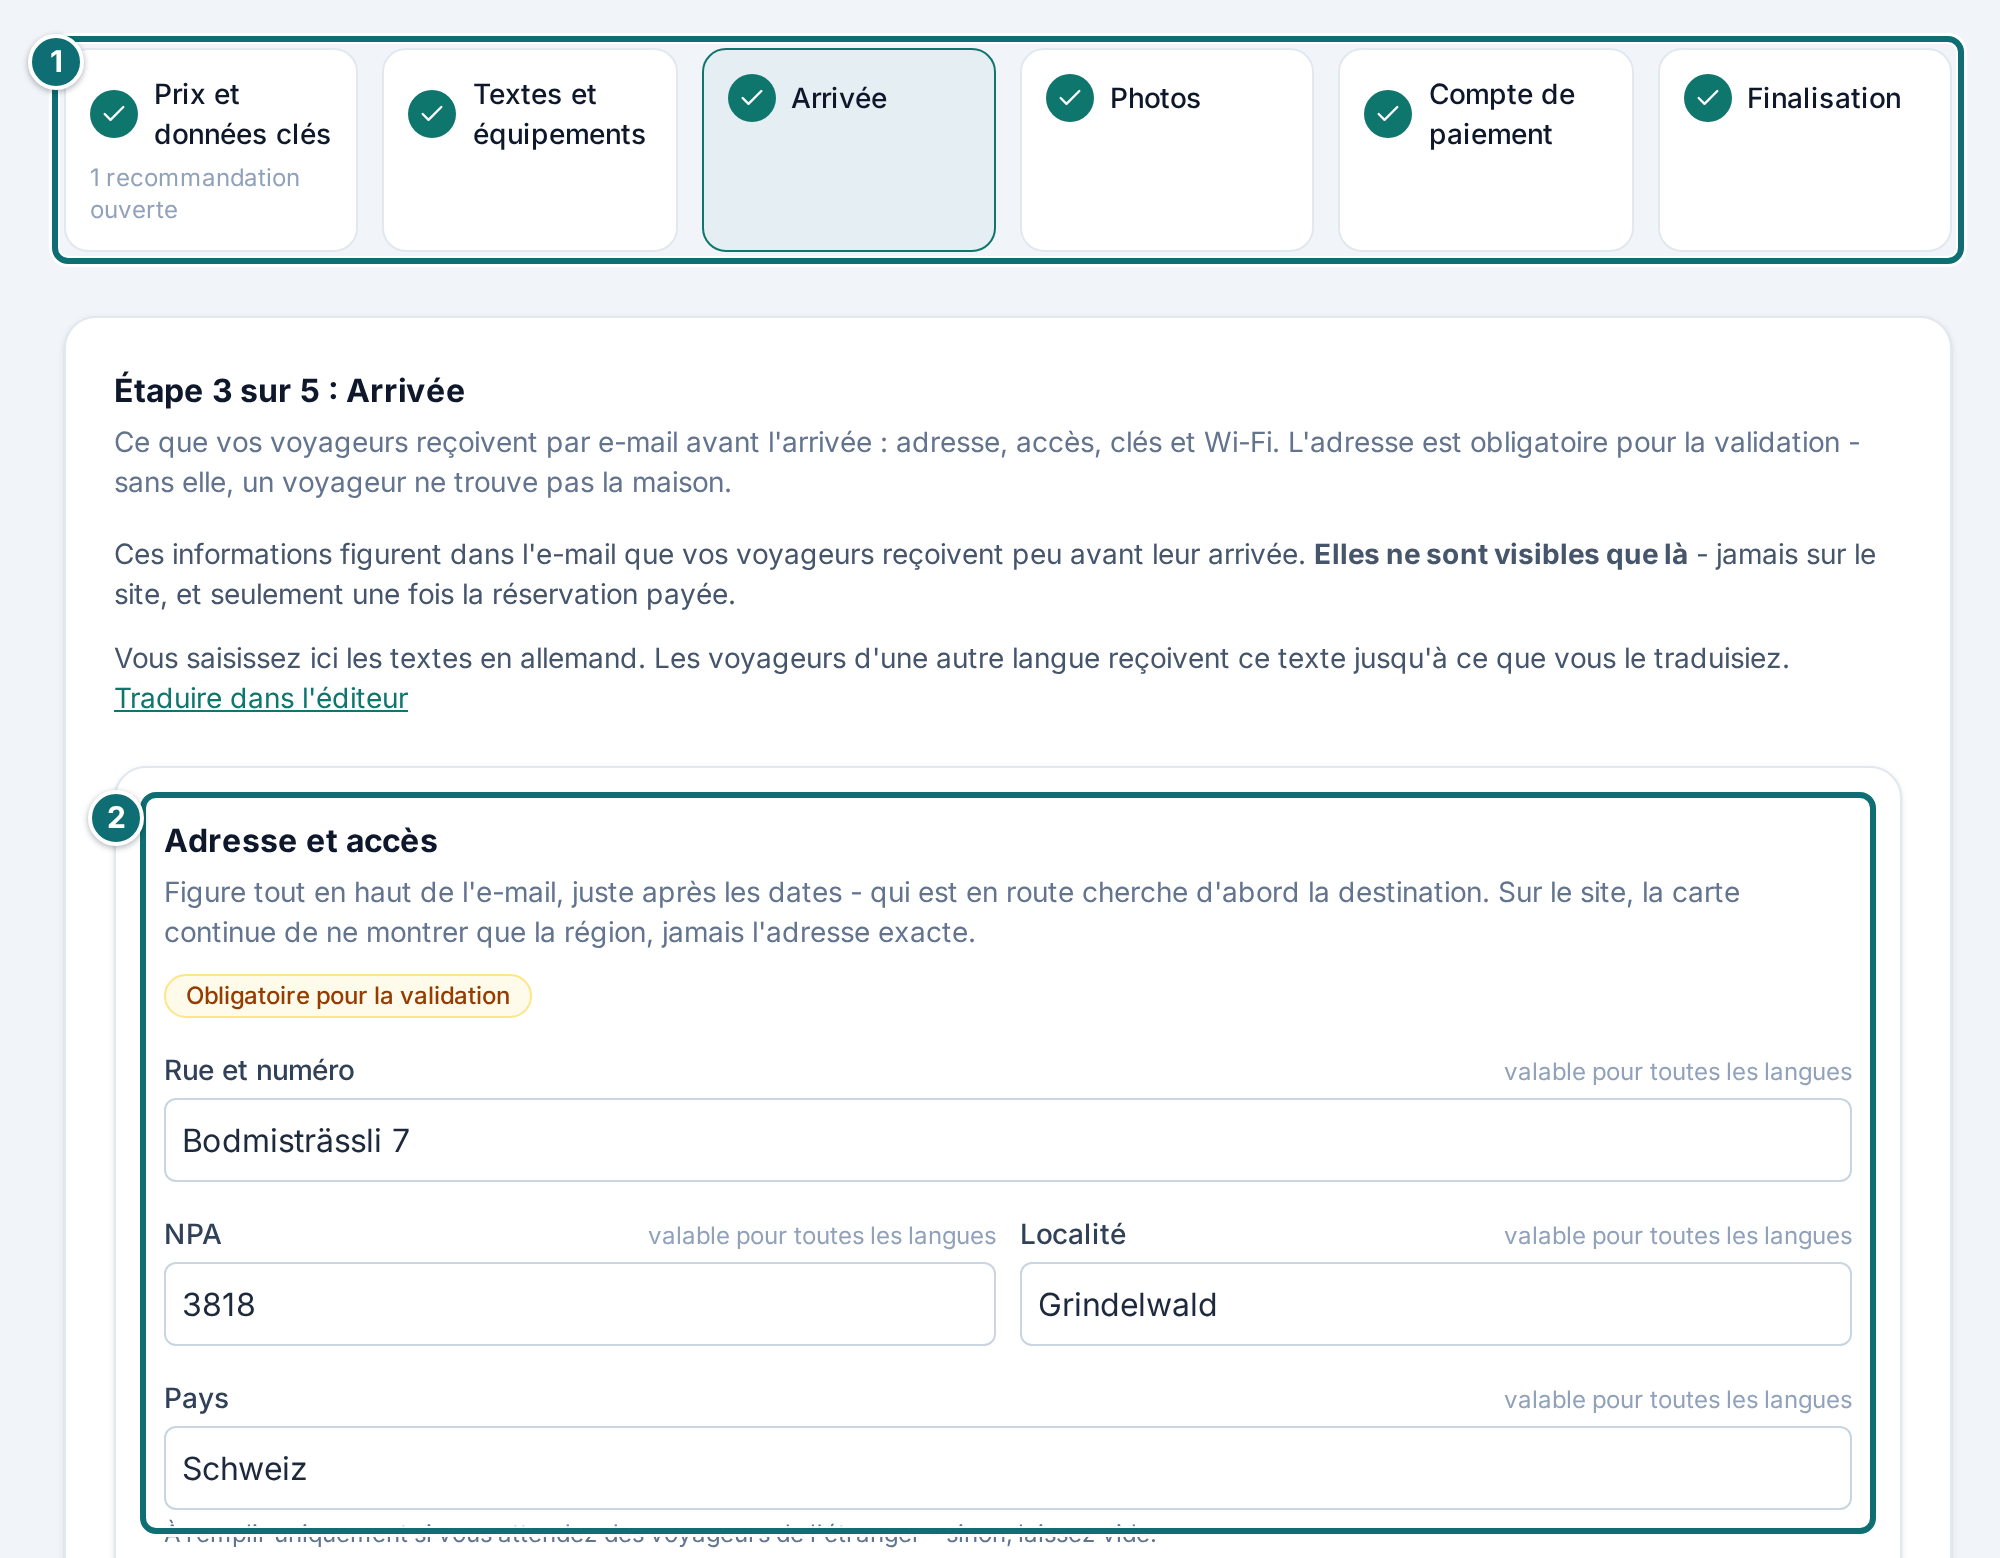Click 'valable pour toutes les langues' beside Localité

click(x=1678, y=1236)
